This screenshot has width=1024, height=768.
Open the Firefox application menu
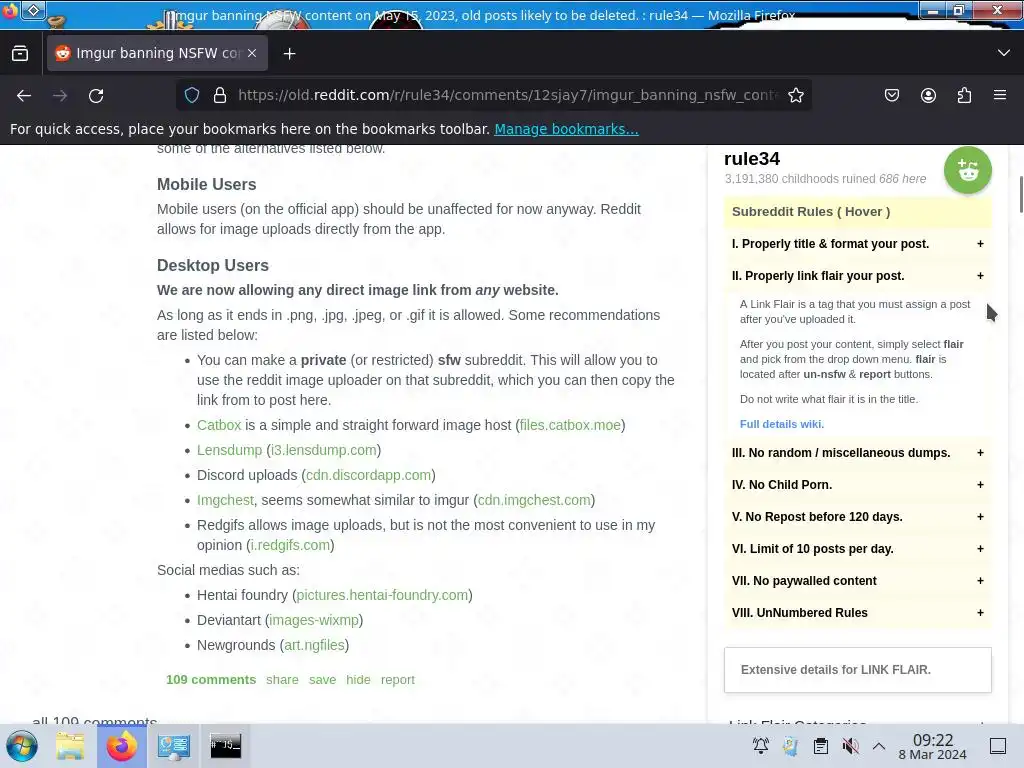tap(1000, 95)
